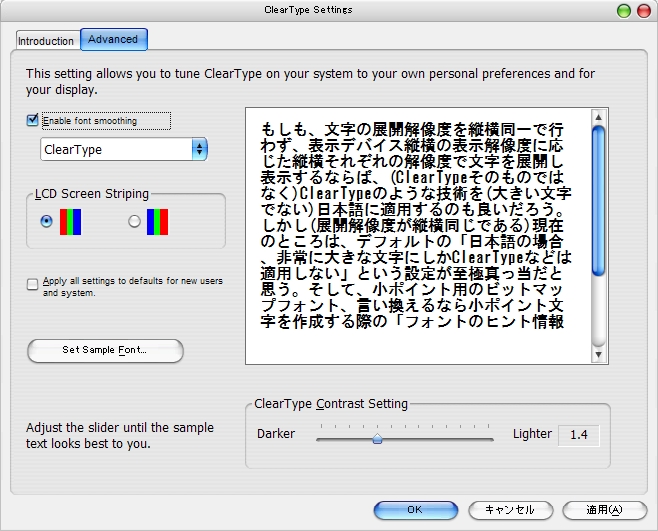Viewport: 658px width, 531px height.
Task: Toggle the Enable font smoothing checkbox
Action: pyautogui.click(x=33, y=121)
